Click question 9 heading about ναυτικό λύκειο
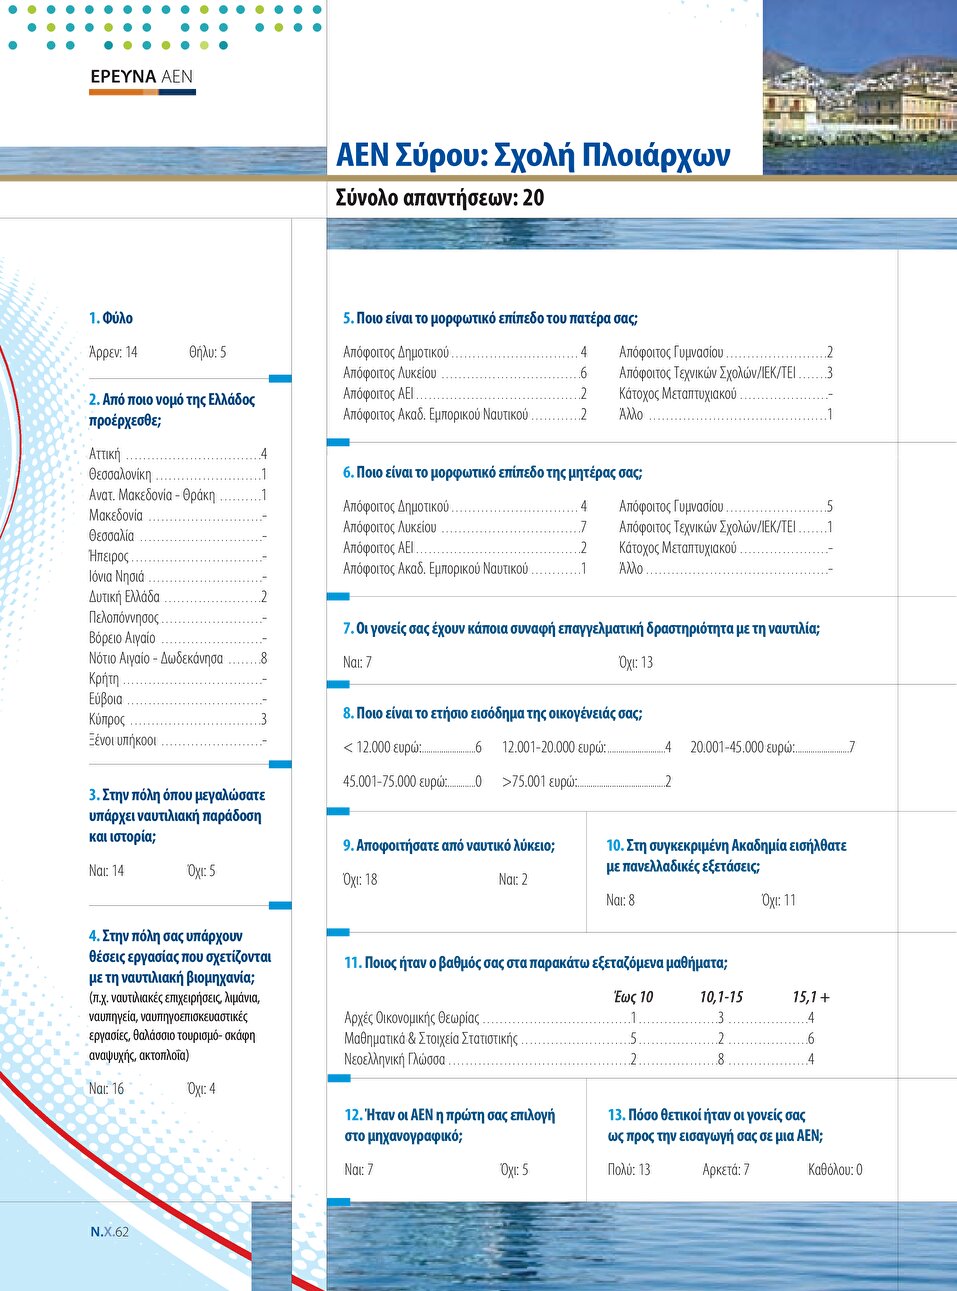 [449, 845]
